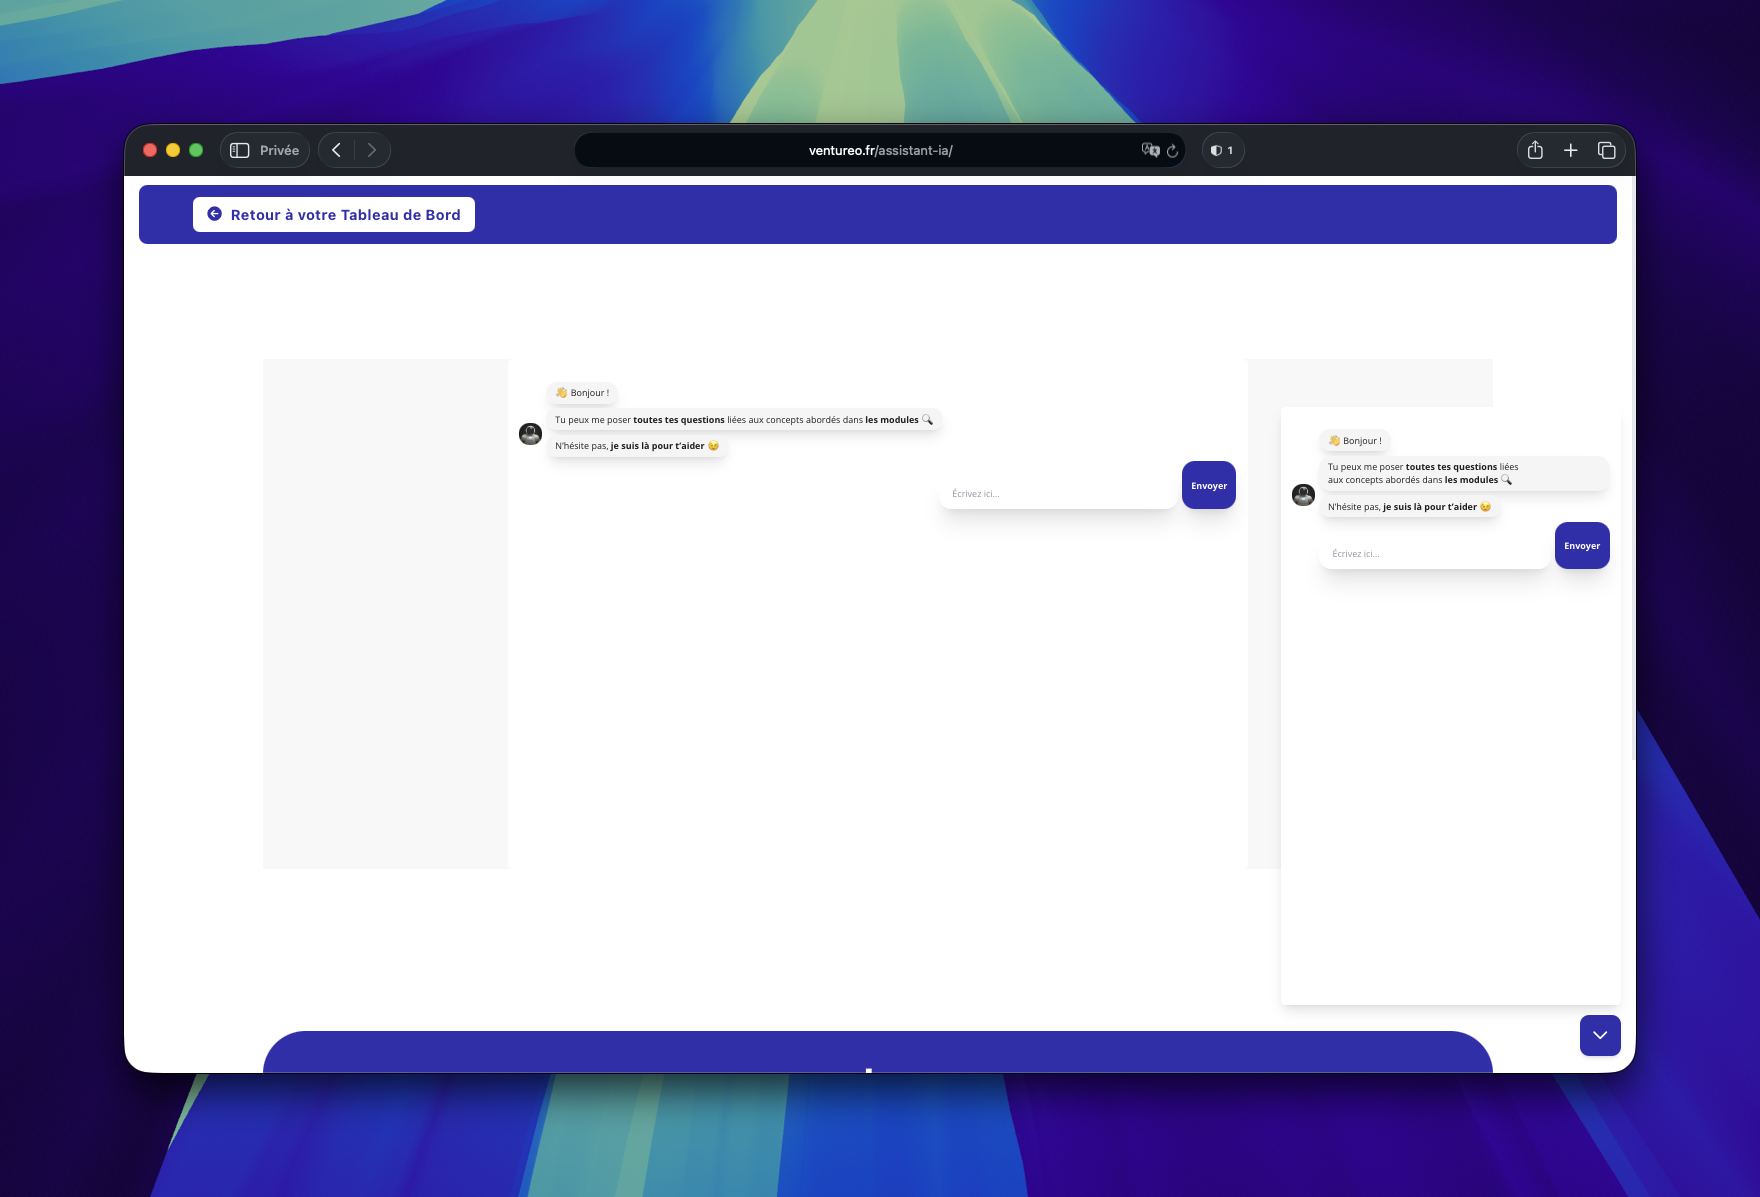The image size is (1760, 1197).
Task: Show the tab overview icon
Action: pos(1607,150)
